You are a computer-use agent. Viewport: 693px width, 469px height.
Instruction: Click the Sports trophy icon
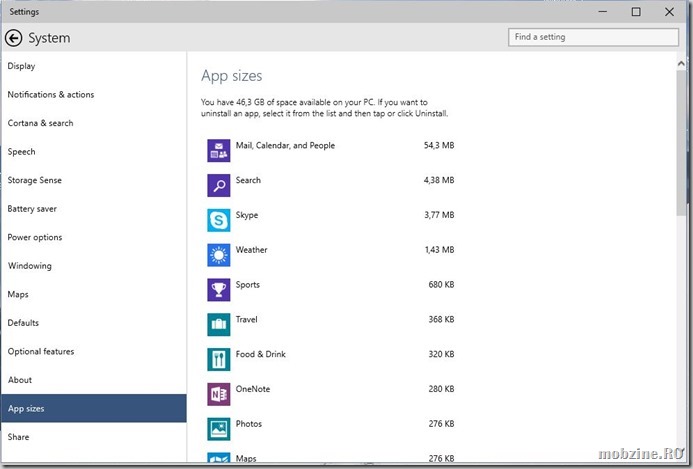(x=219, y=290)
